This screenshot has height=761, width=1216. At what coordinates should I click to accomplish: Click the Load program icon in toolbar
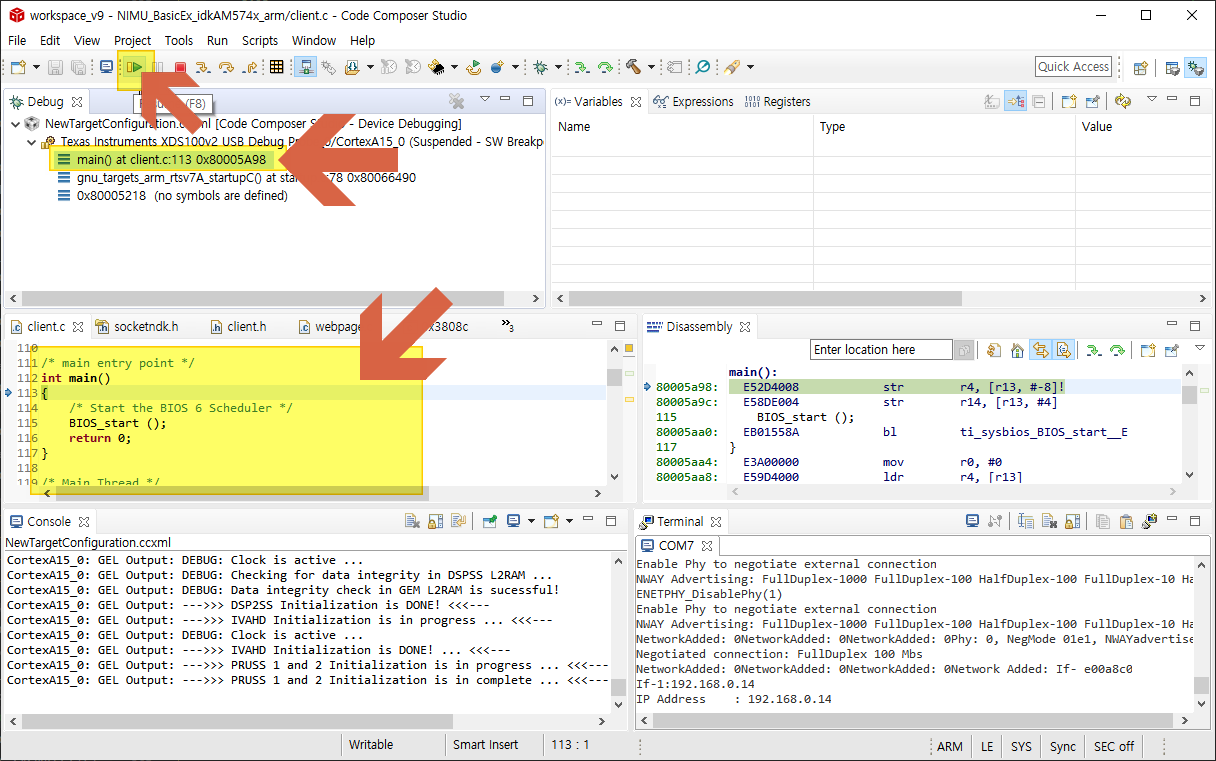(x=352, y=67)
